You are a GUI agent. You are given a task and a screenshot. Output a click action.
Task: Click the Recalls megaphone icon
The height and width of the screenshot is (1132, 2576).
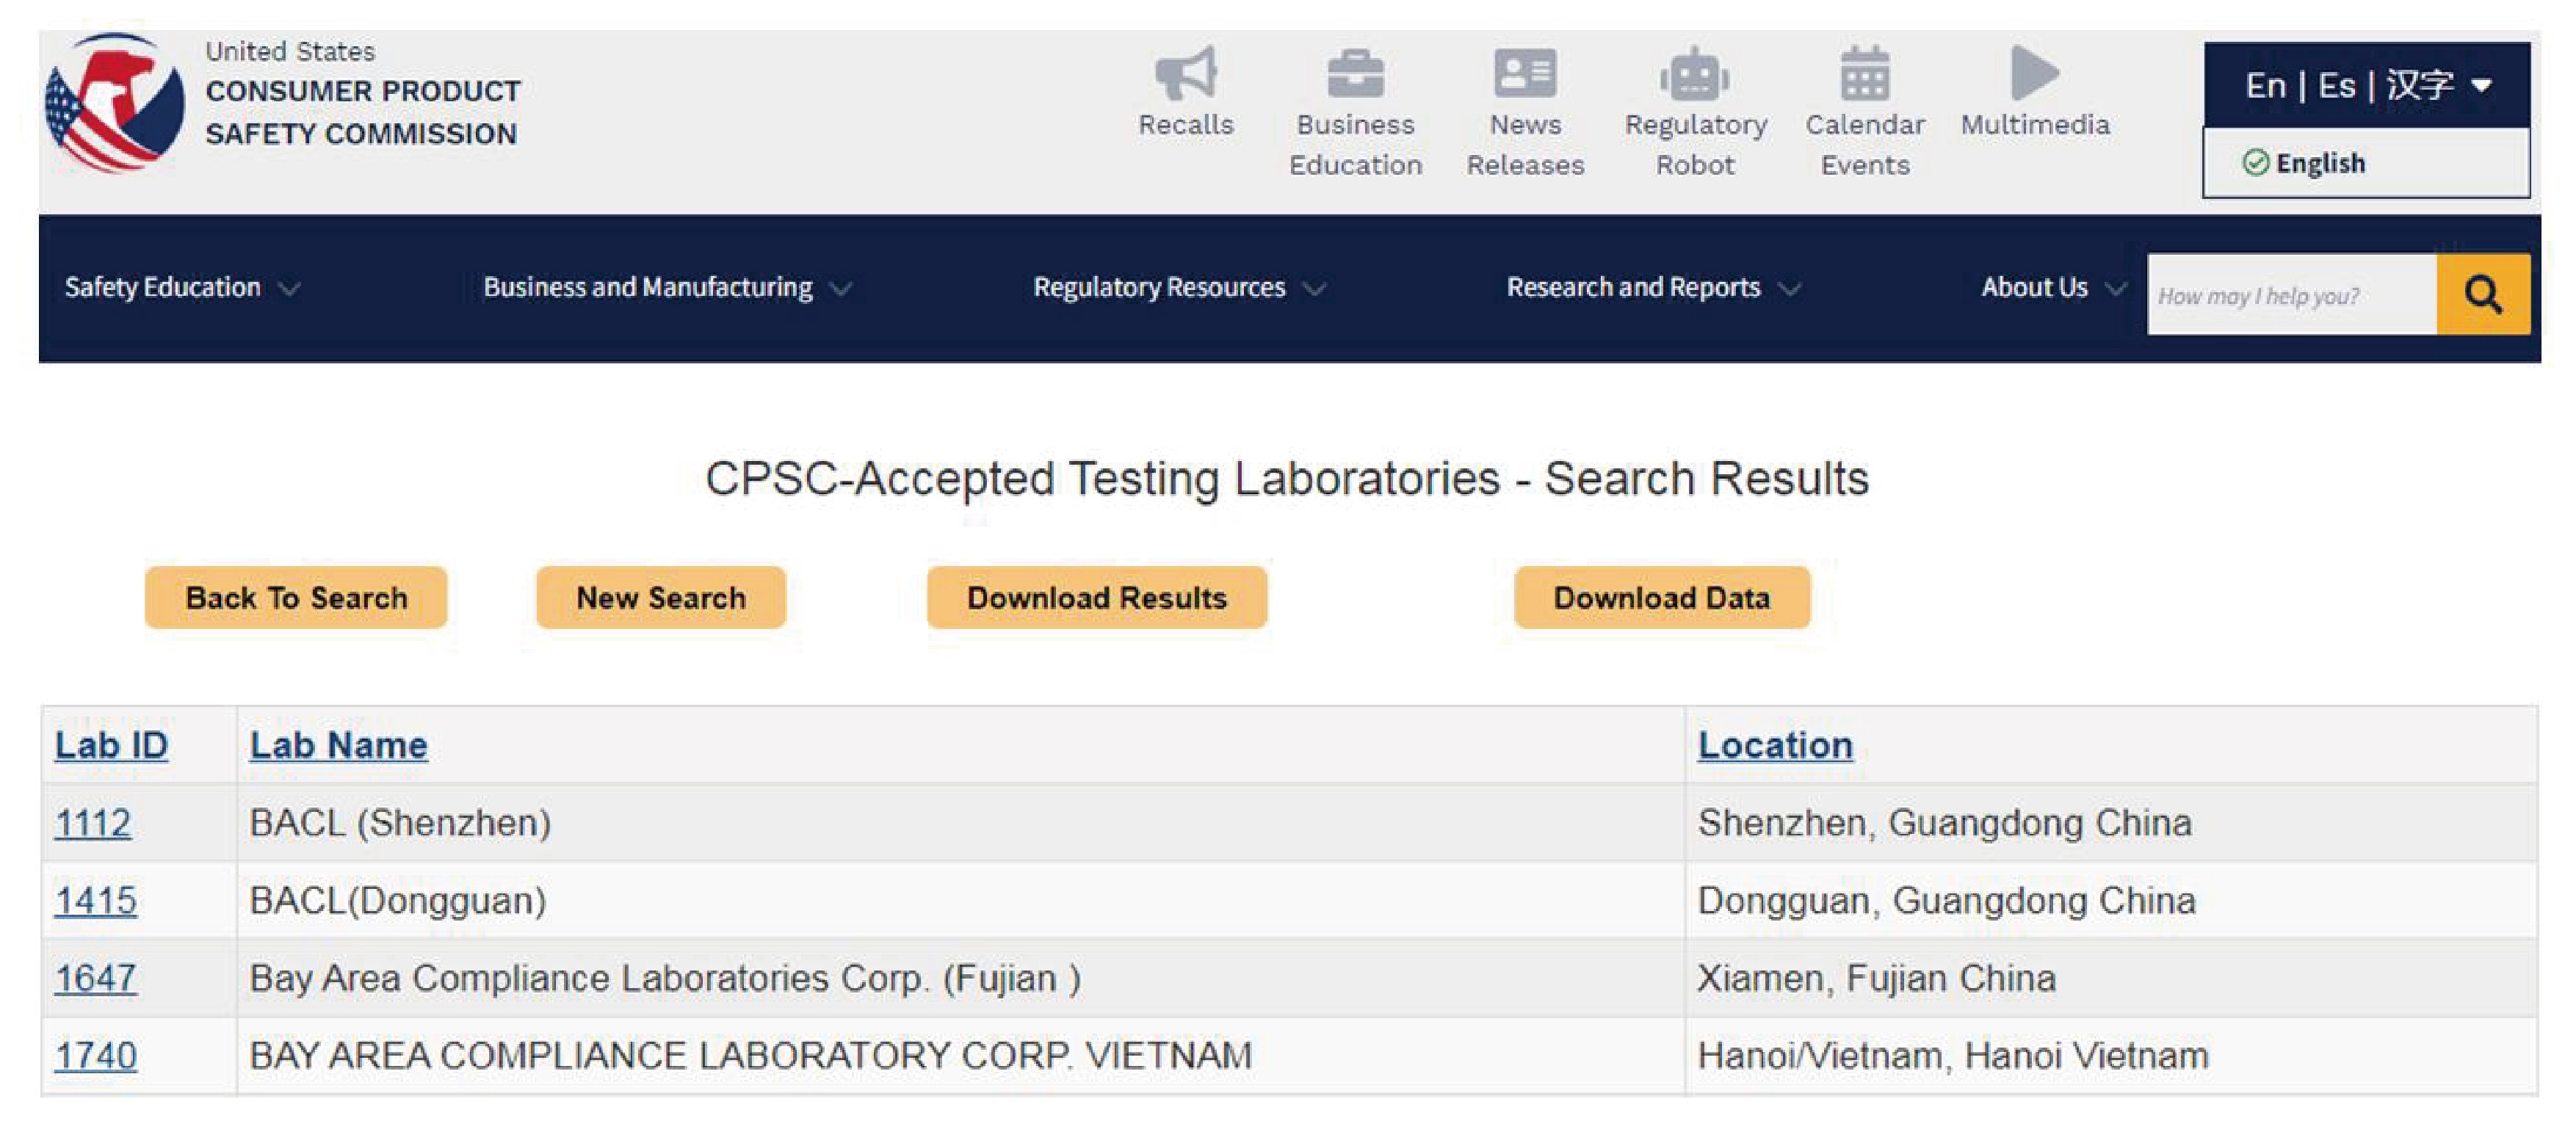pyautogui.click(x=1186, y=73)
